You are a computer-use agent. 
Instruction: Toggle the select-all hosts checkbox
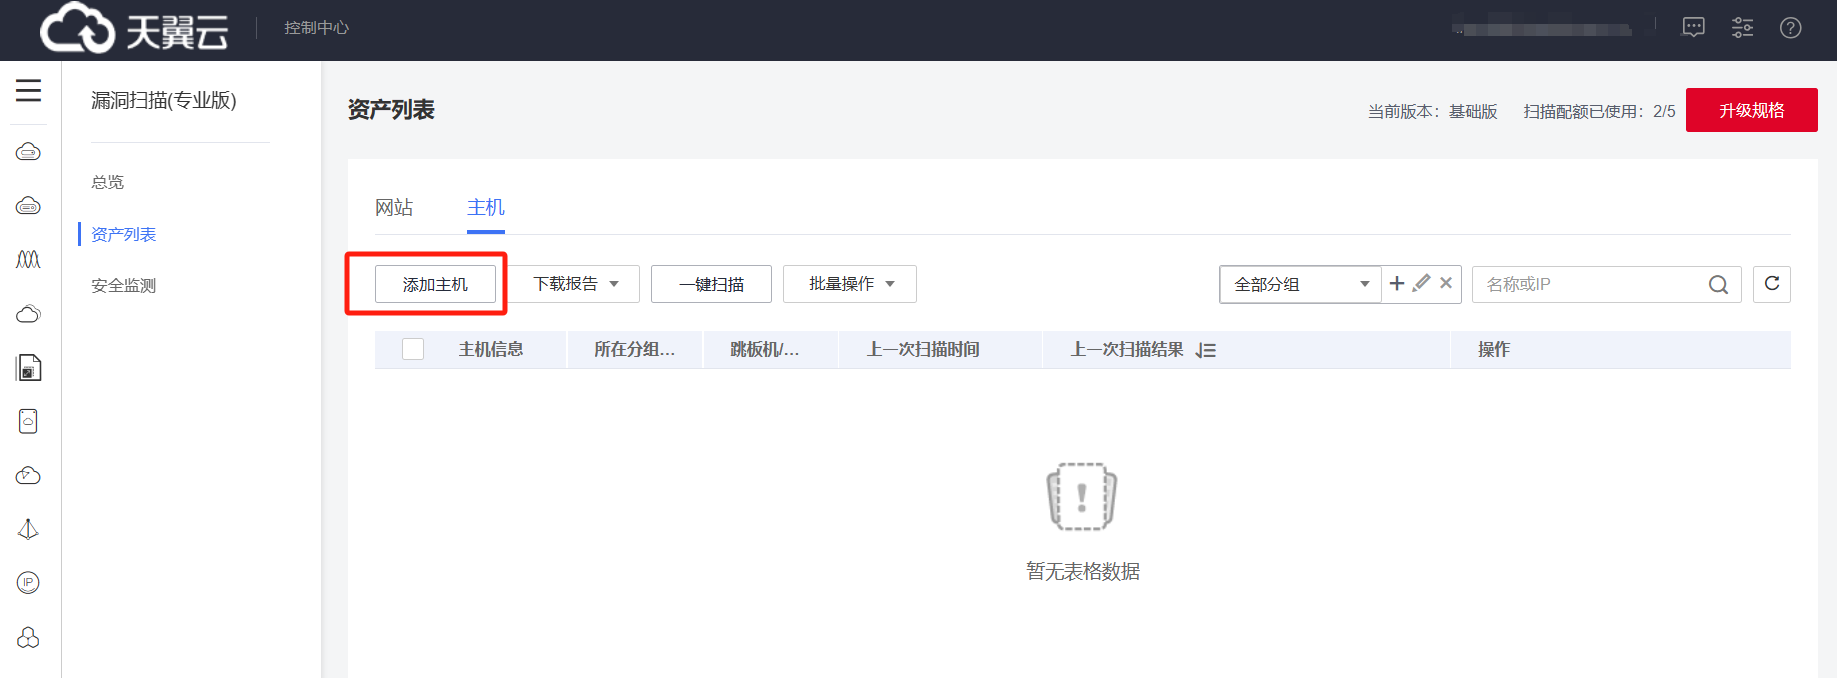point(413,349)
